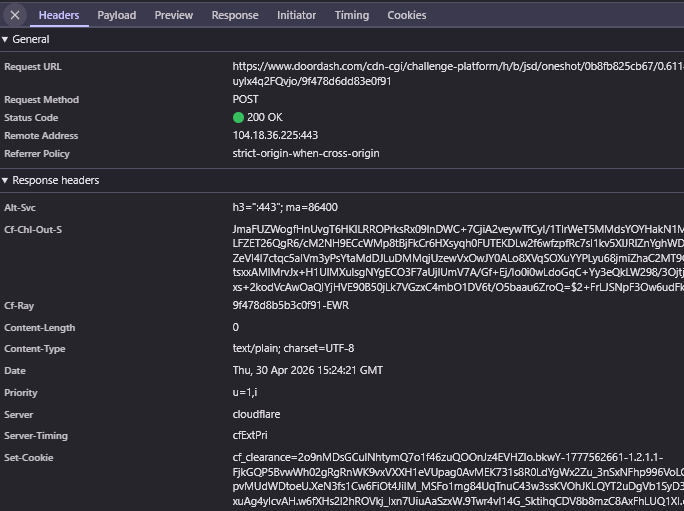684x511 pixels.
Task: Click the Content-Length header name
Action: click(x=39, y=328)
